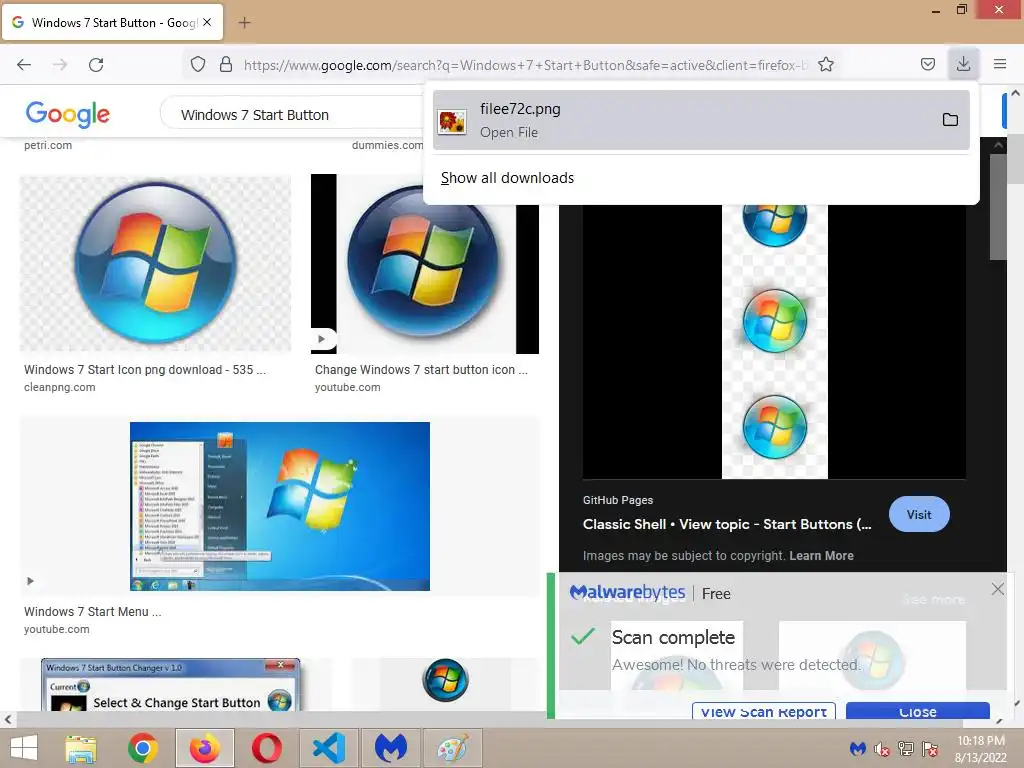Click the Malwarebytes logo in the notification
This screenshot has height=768, width=1024.
(x=628, y=592)
